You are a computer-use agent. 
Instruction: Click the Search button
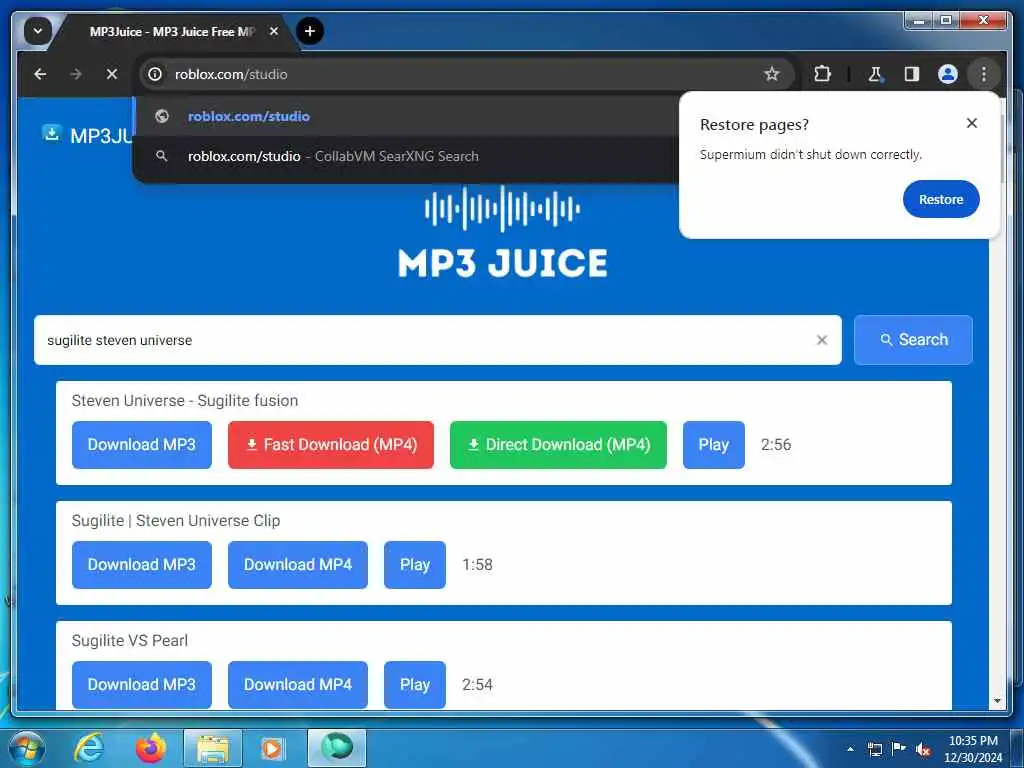[913, 340]
